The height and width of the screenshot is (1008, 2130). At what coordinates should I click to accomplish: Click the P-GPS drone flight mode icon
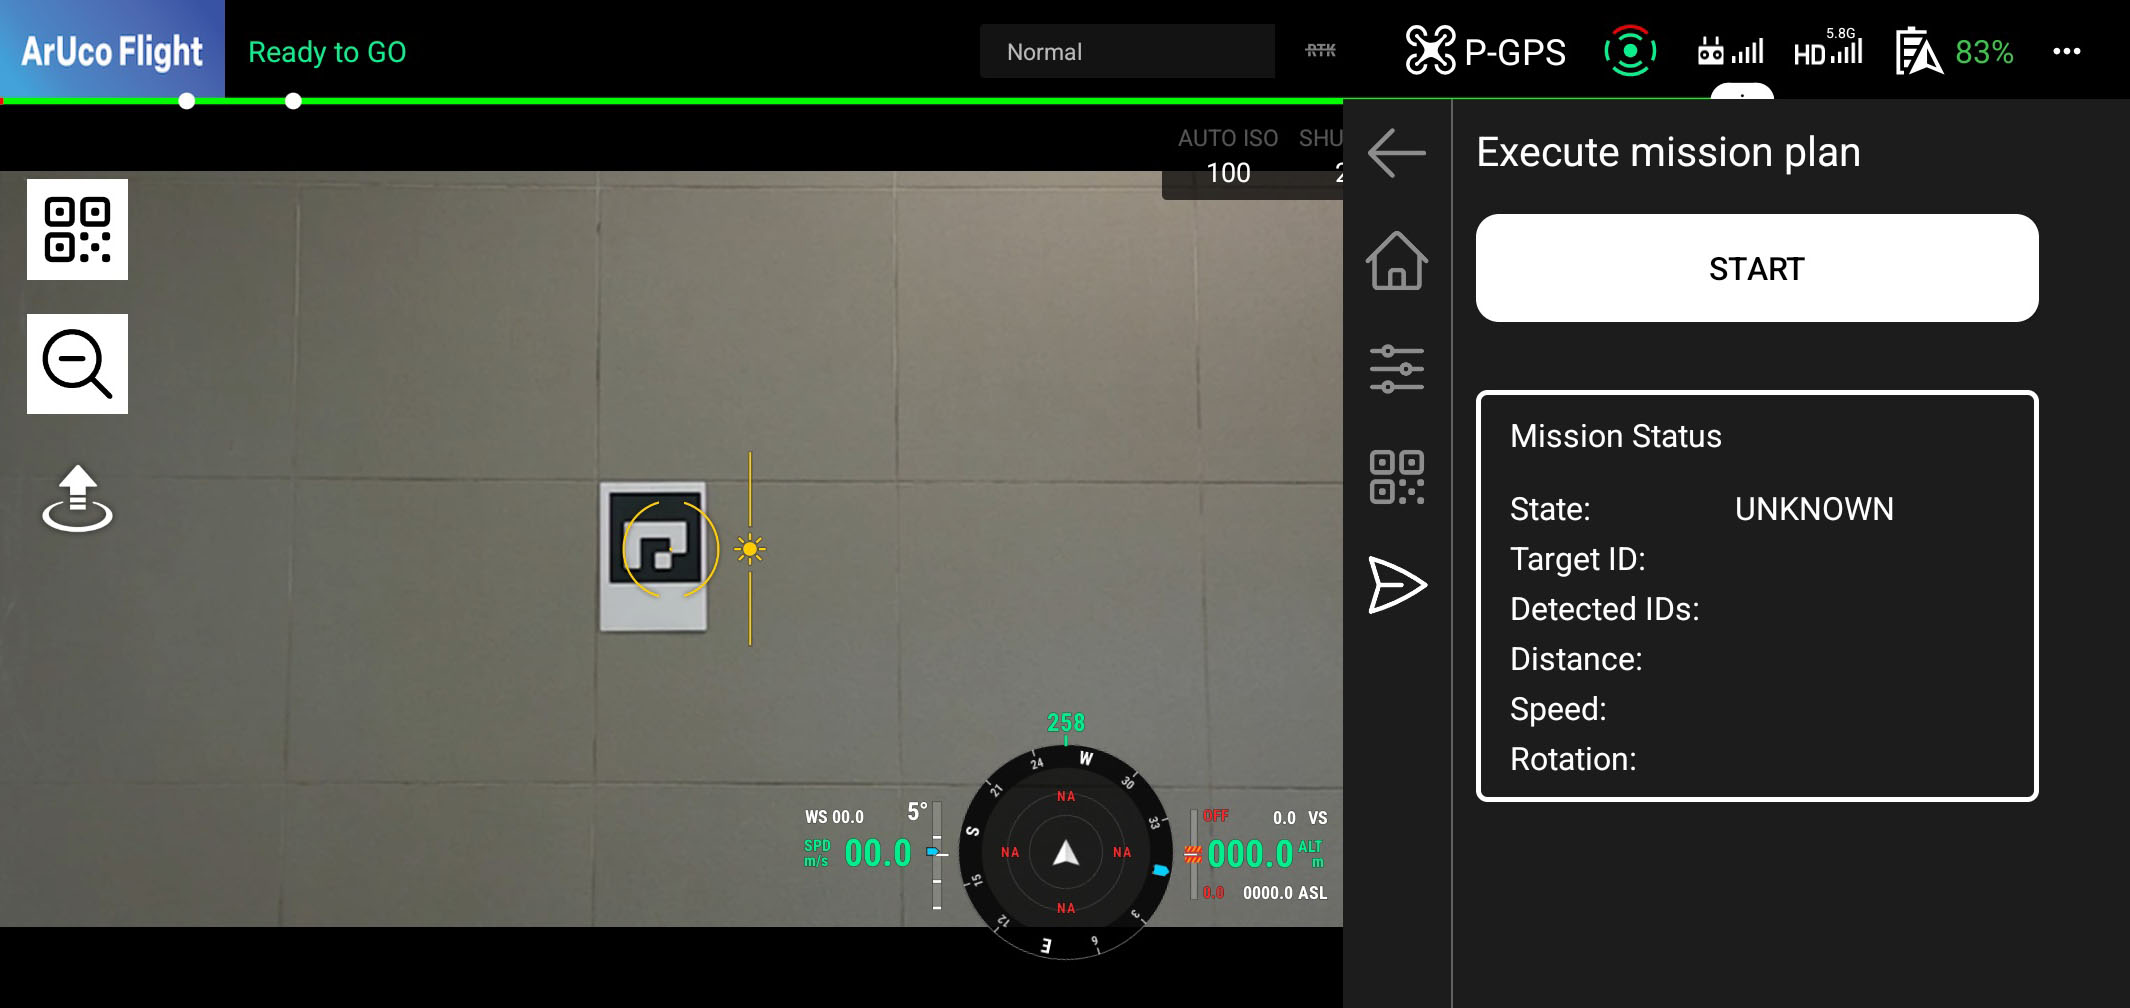click(x=1485, y=52)
